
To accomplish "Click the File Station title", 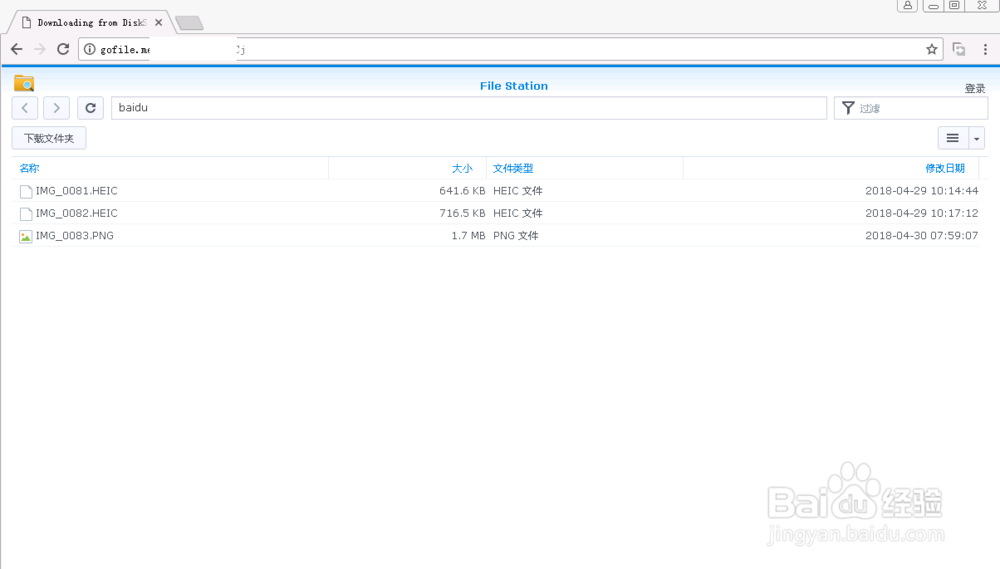I will (x=514, y=85).
